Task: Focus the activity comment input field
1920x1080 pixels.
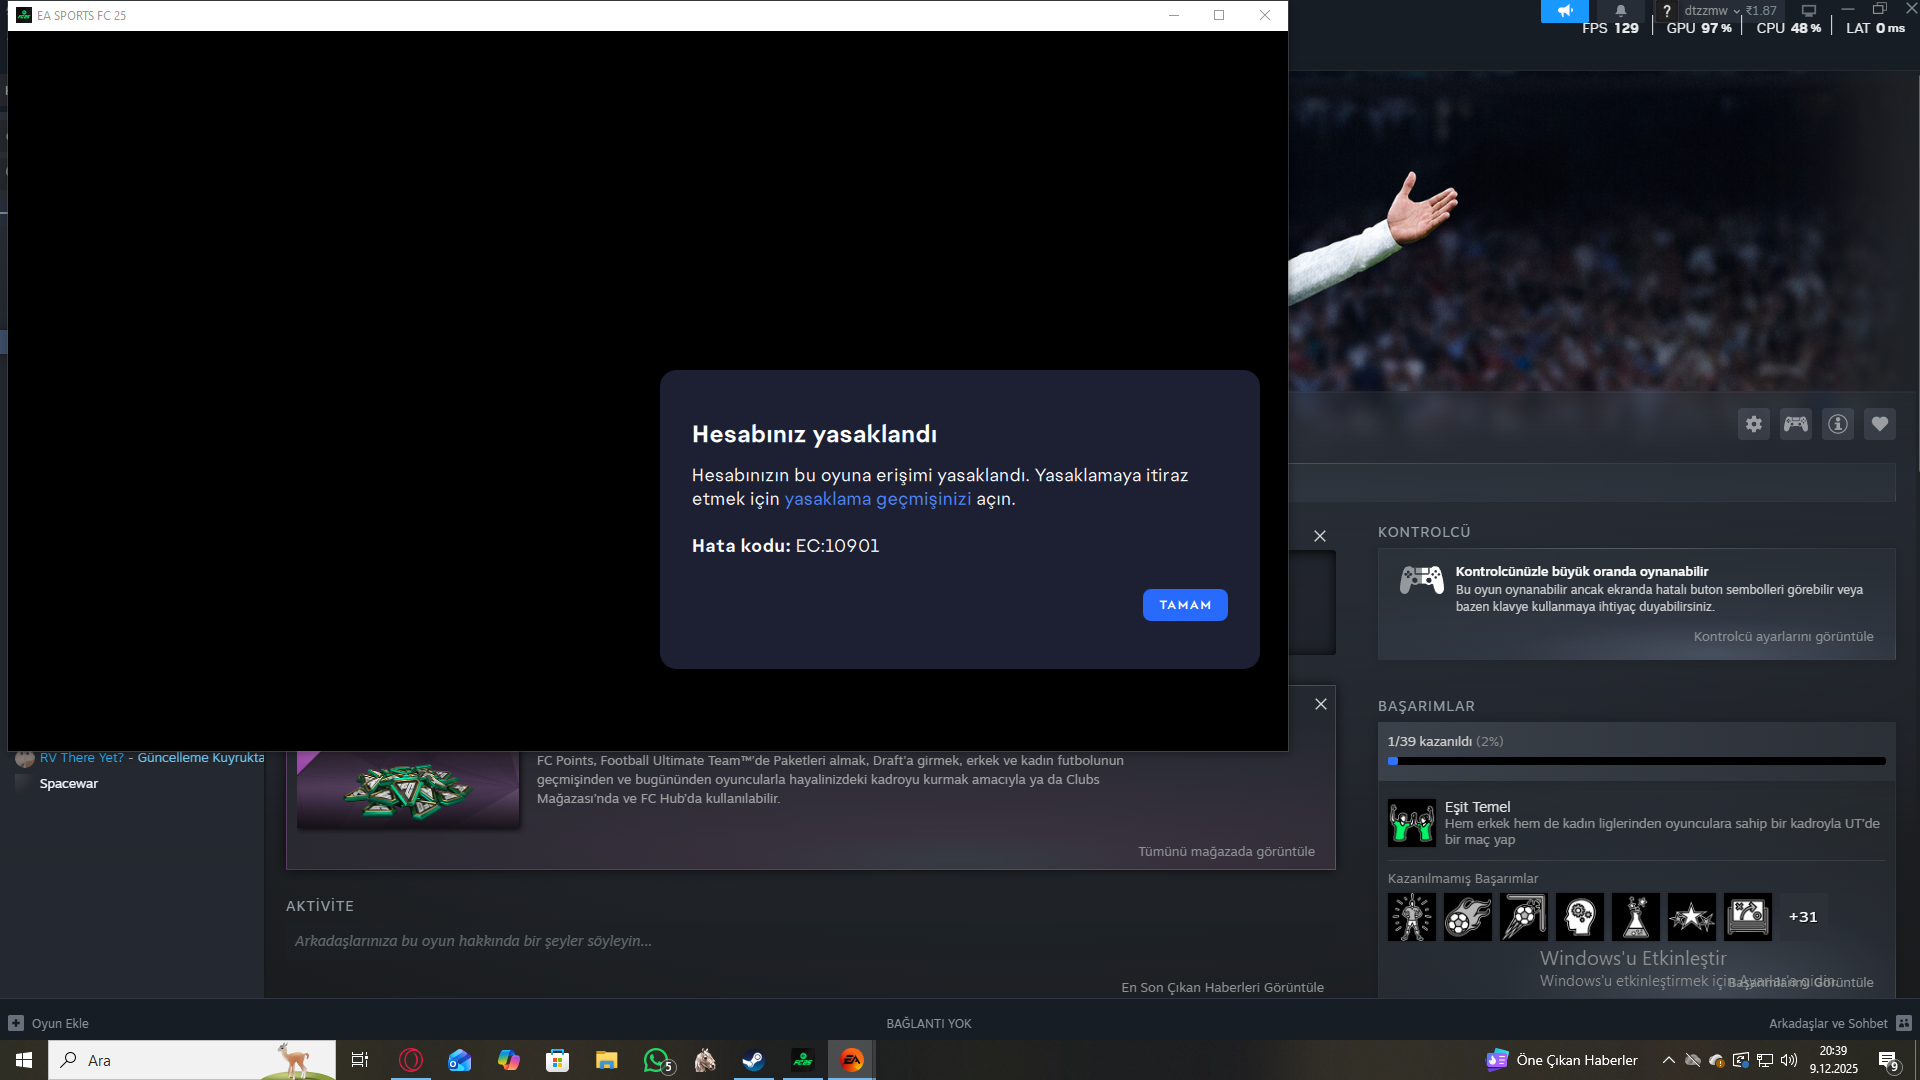Action: pyautogui.click(x=810, y=941)
